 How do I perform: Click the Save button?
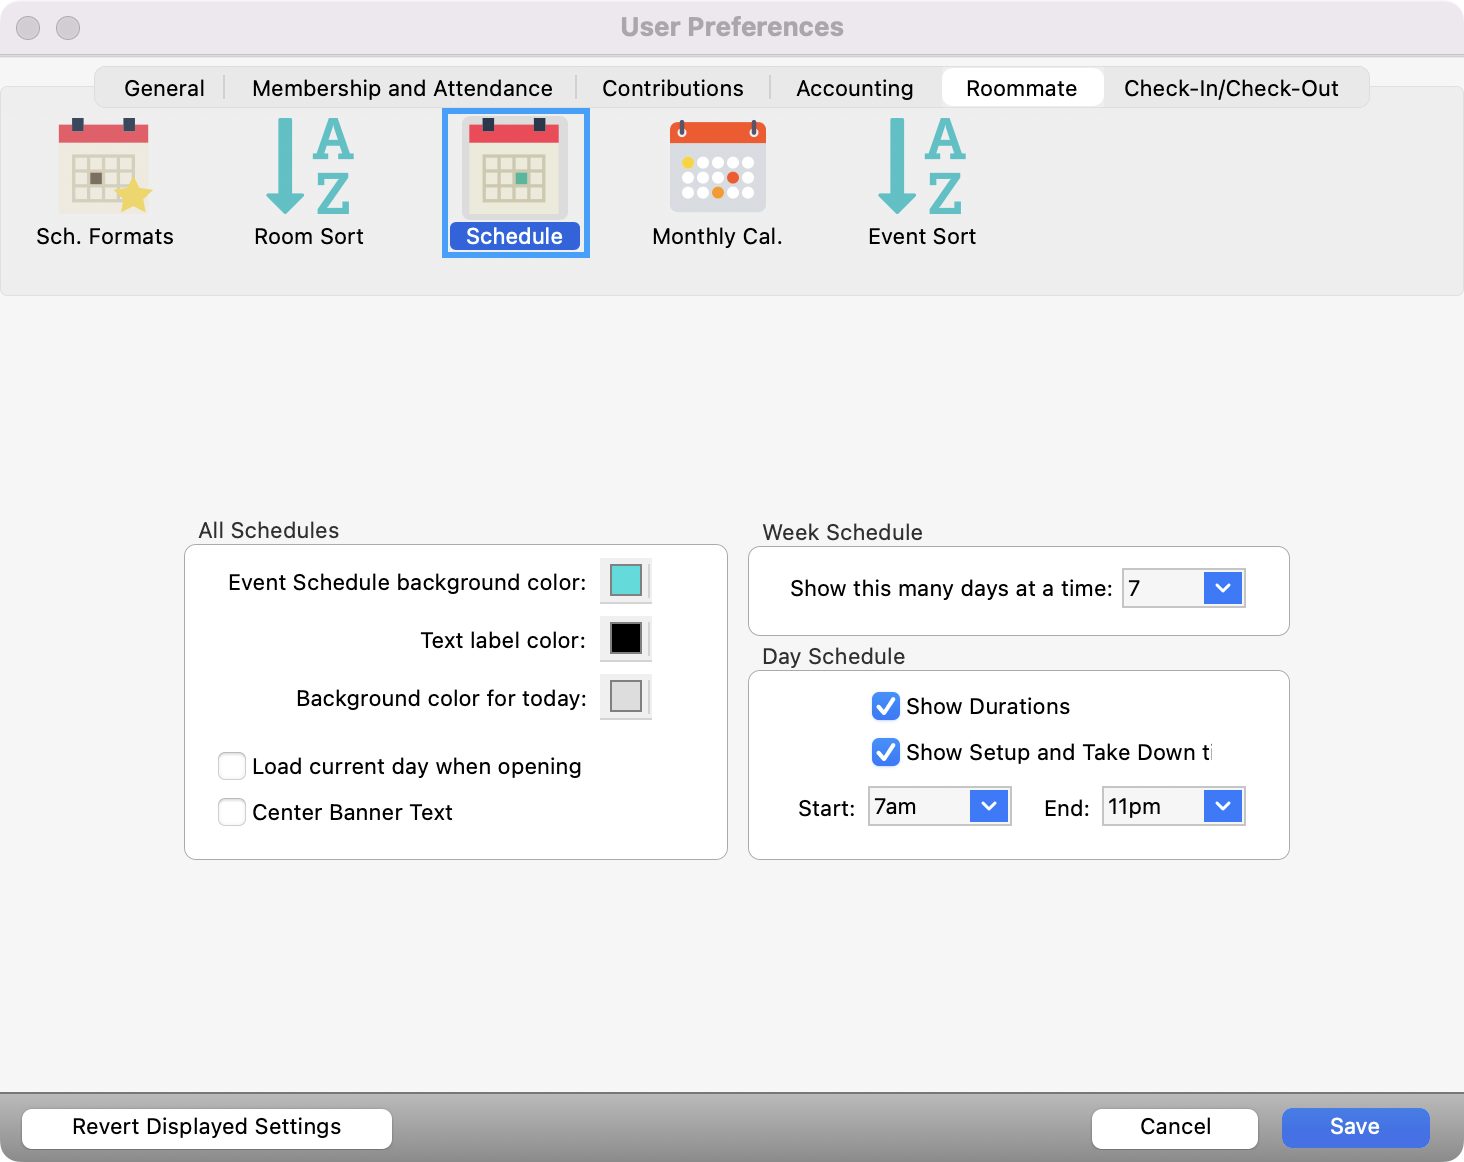[x=1354, y=1127]
